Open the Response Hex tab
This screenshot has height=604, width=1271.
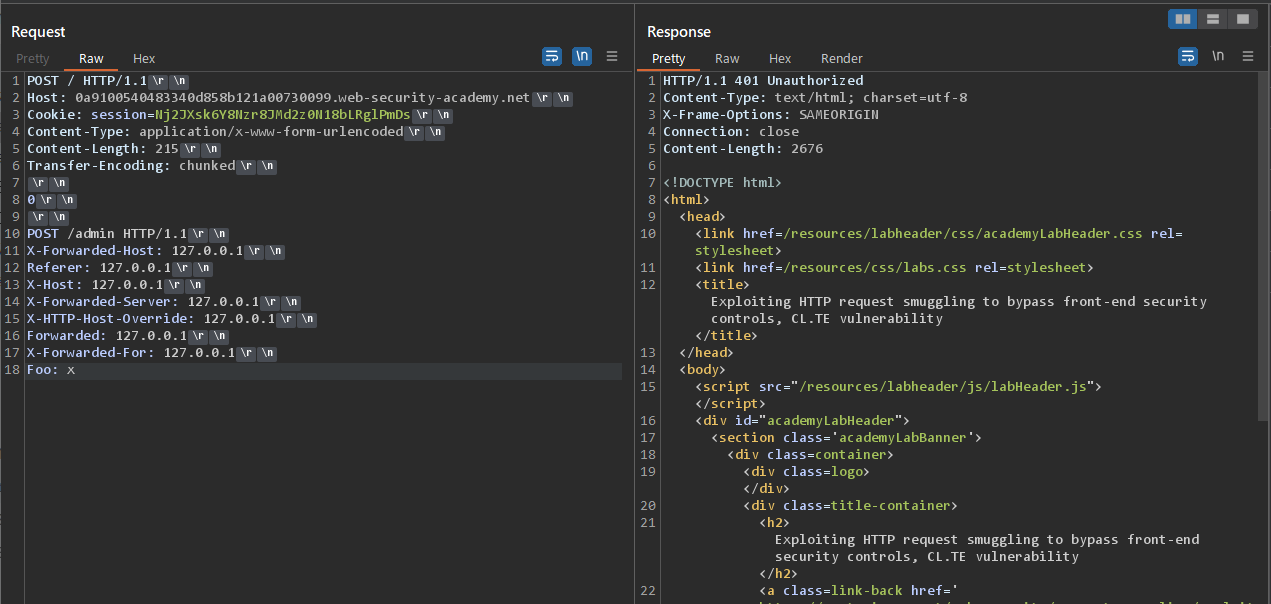point(780,59)
